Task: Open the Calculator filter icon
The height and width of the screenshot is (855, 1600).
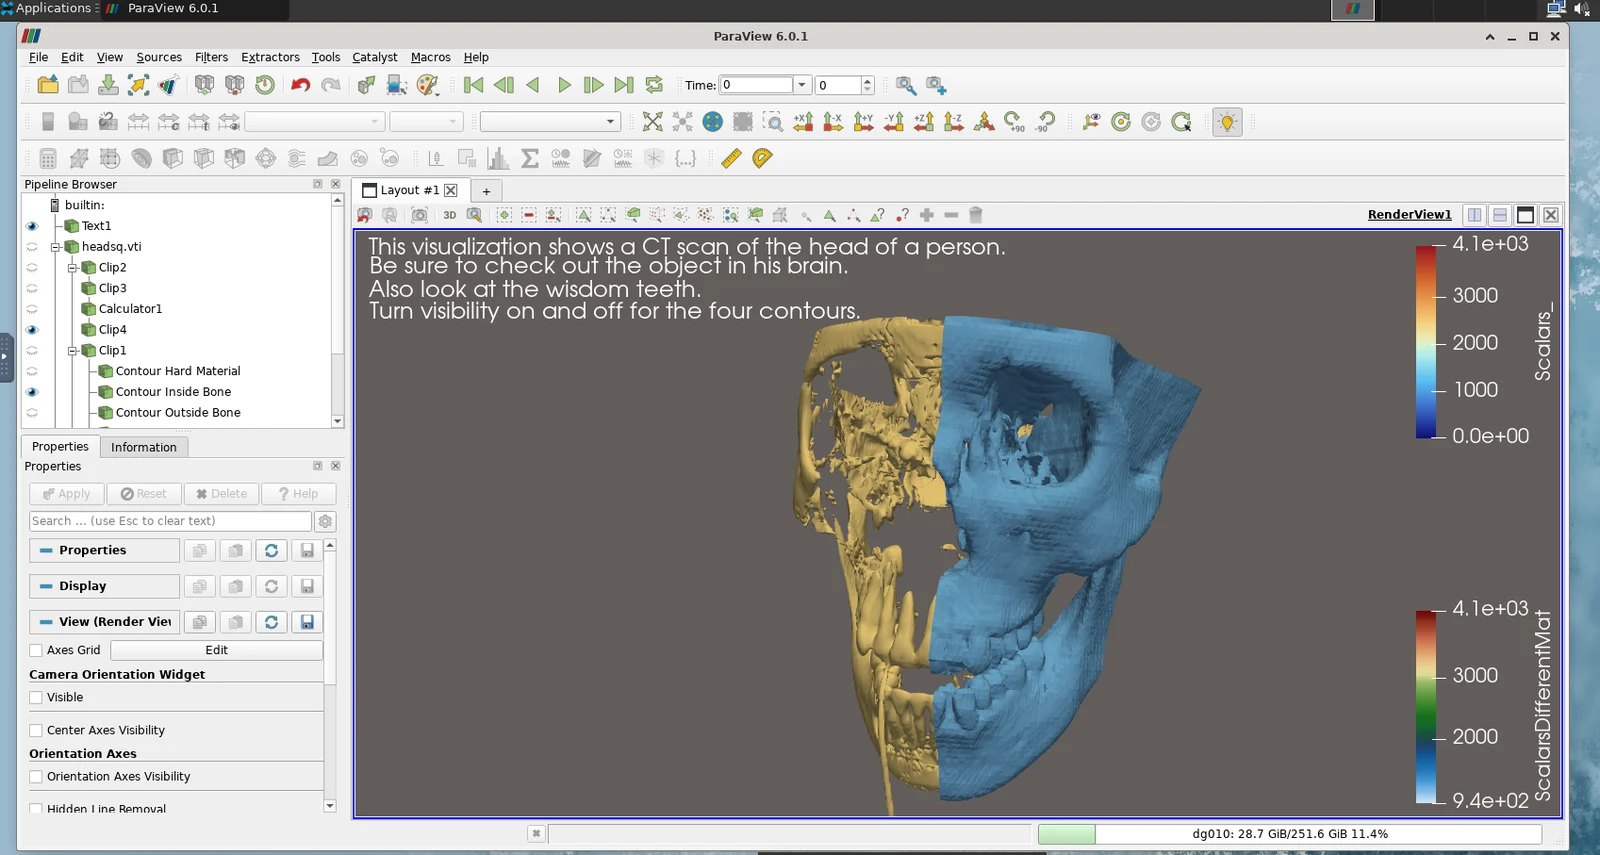Action: 47,158
